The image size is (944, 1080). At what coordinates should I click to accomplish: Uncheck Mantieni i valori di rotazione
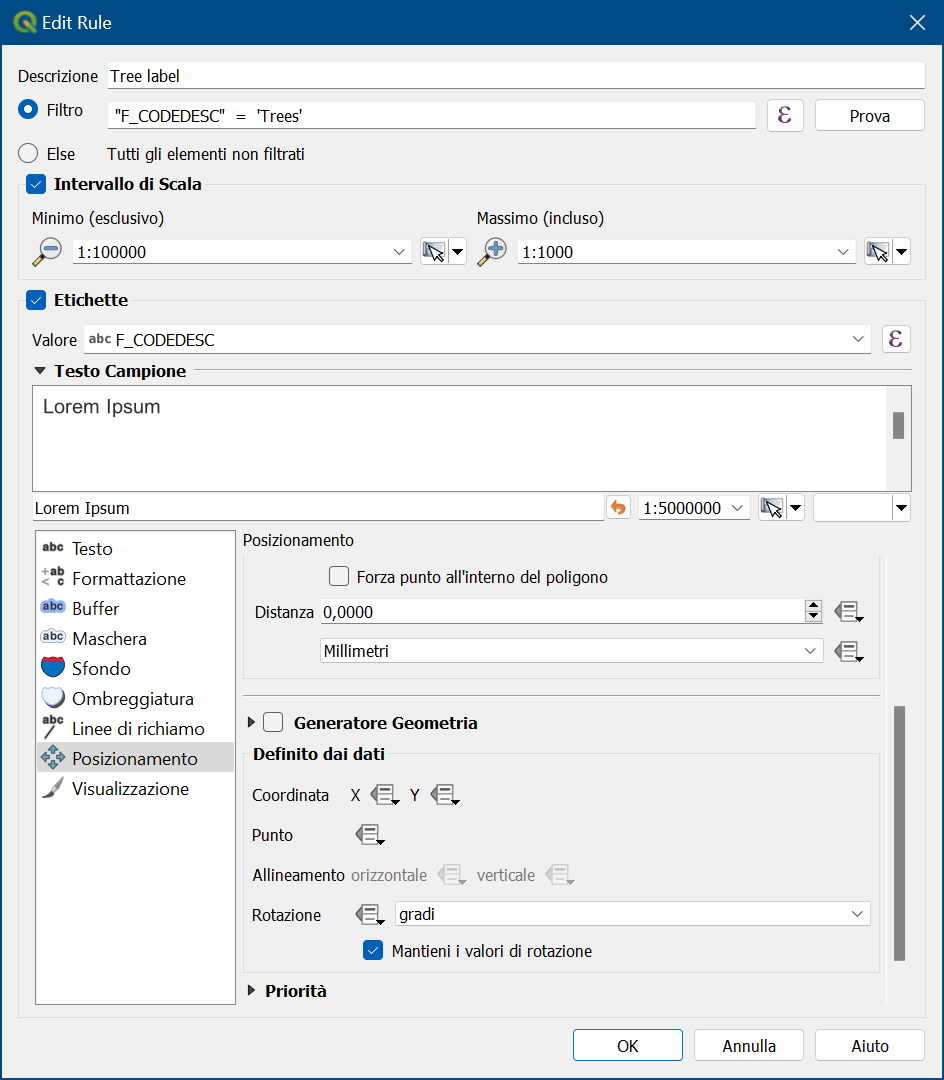pos(373,951)
